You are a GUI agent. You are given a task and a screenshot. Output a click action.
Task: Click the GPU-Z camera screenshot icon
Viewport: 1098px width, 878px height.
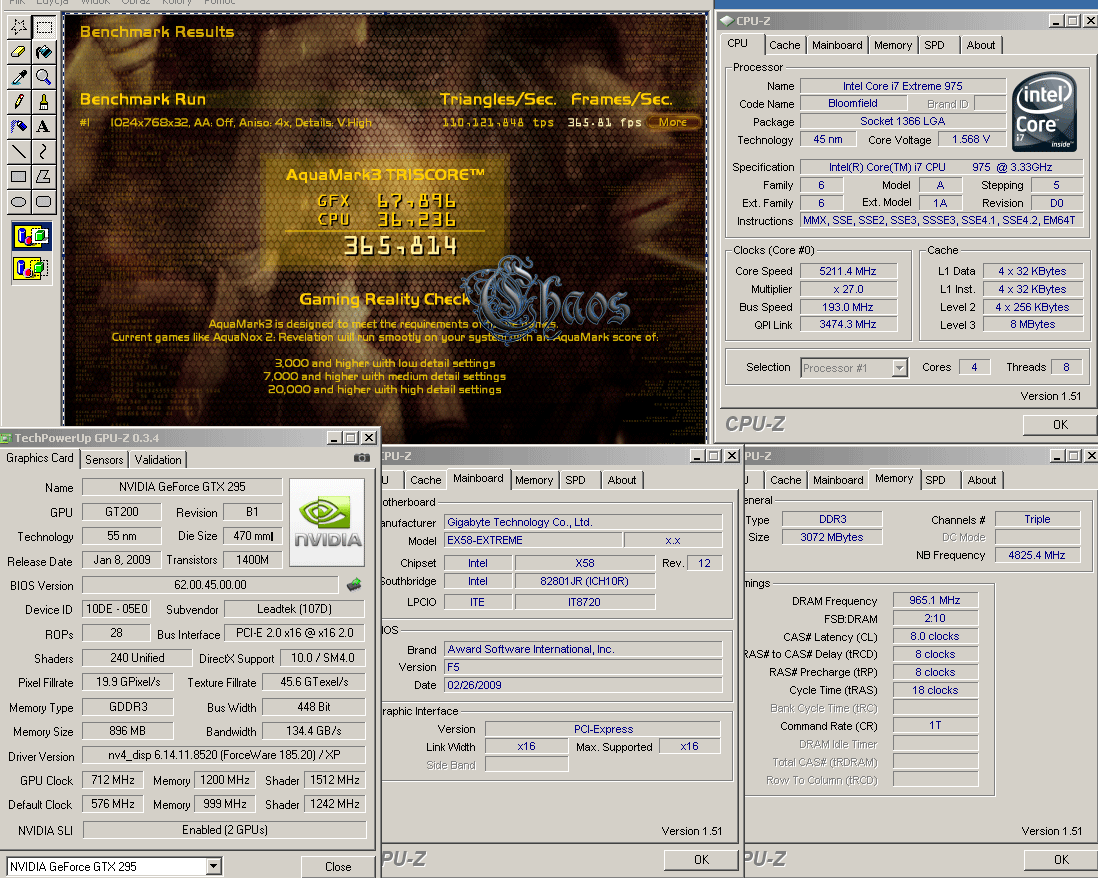(x=361, y=457)
